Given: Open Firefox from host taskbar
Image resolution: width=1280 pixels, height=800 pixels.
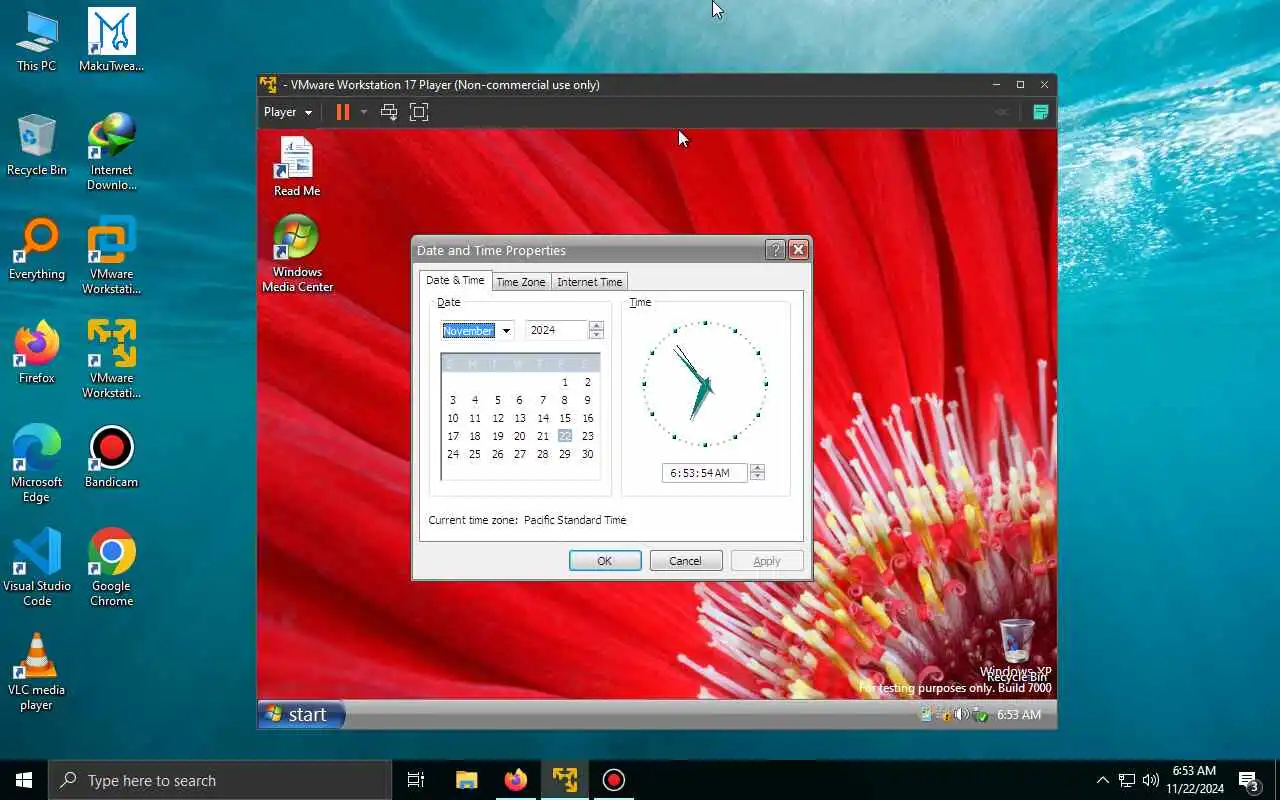Looking at the screenshot, I should coord(516,780).
